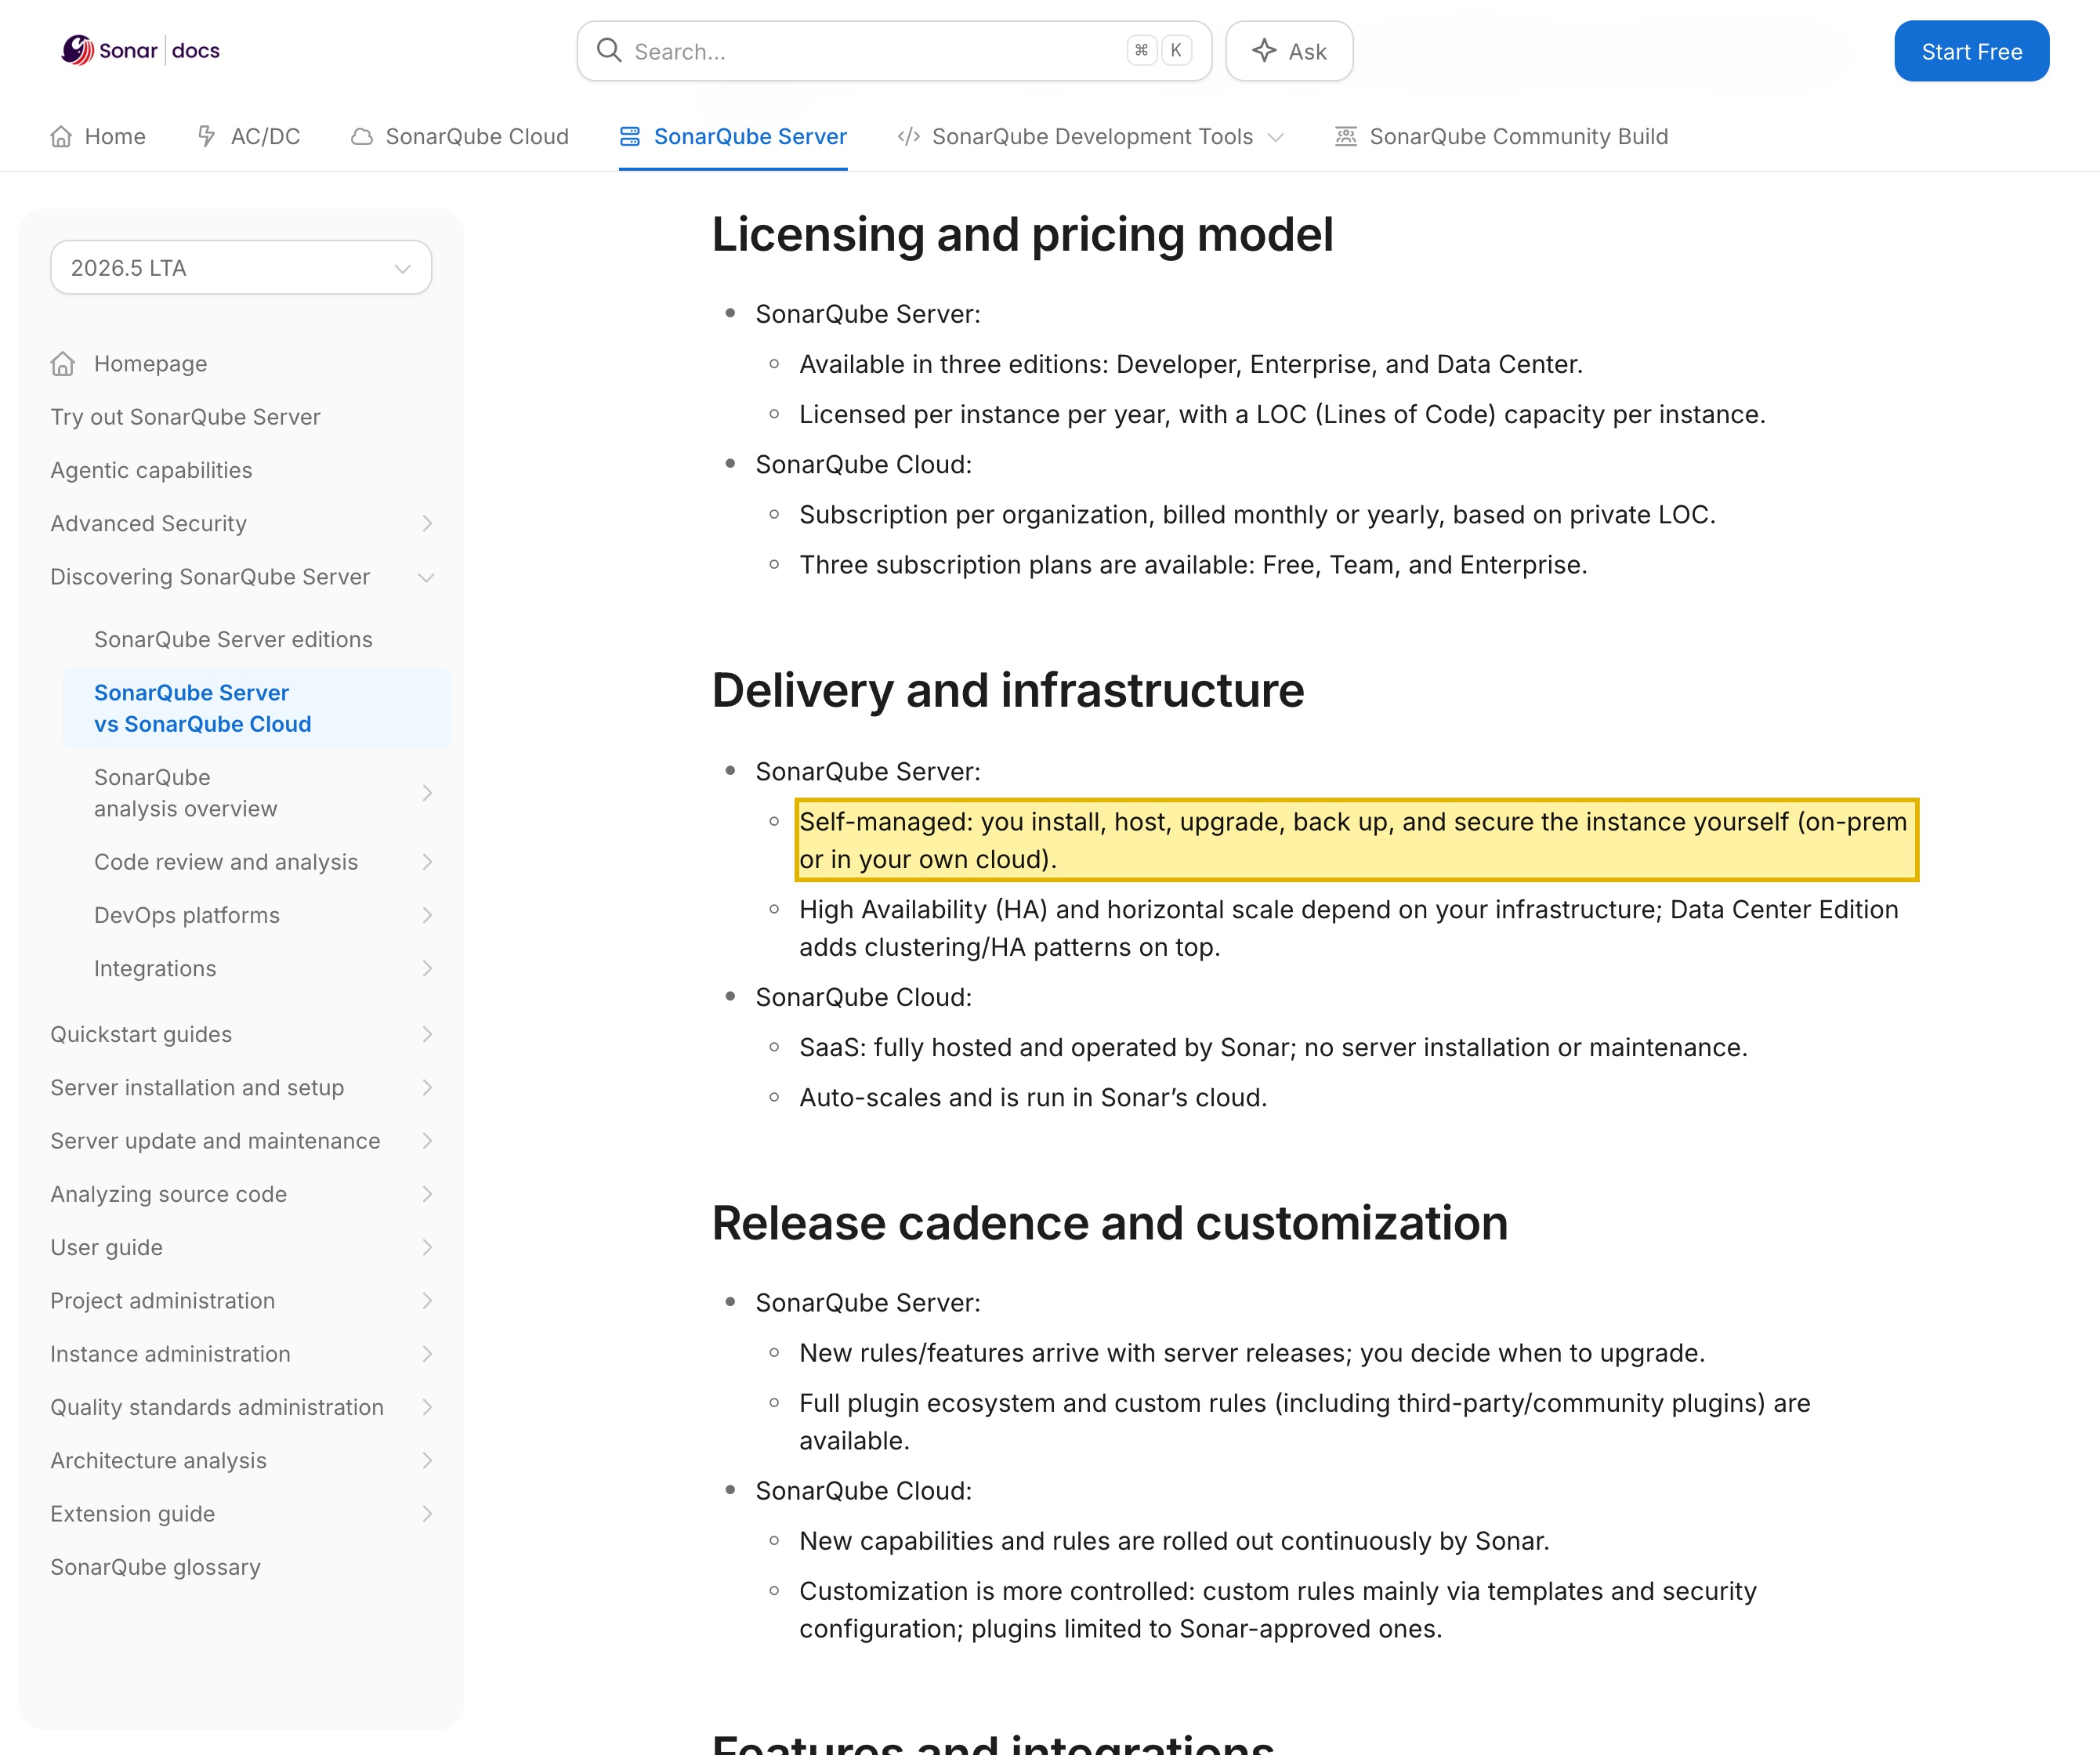Screen dimensions: 2100x1755
Task: Collapse Discovering SonarQube Server section
Action: tap(427, 577)
